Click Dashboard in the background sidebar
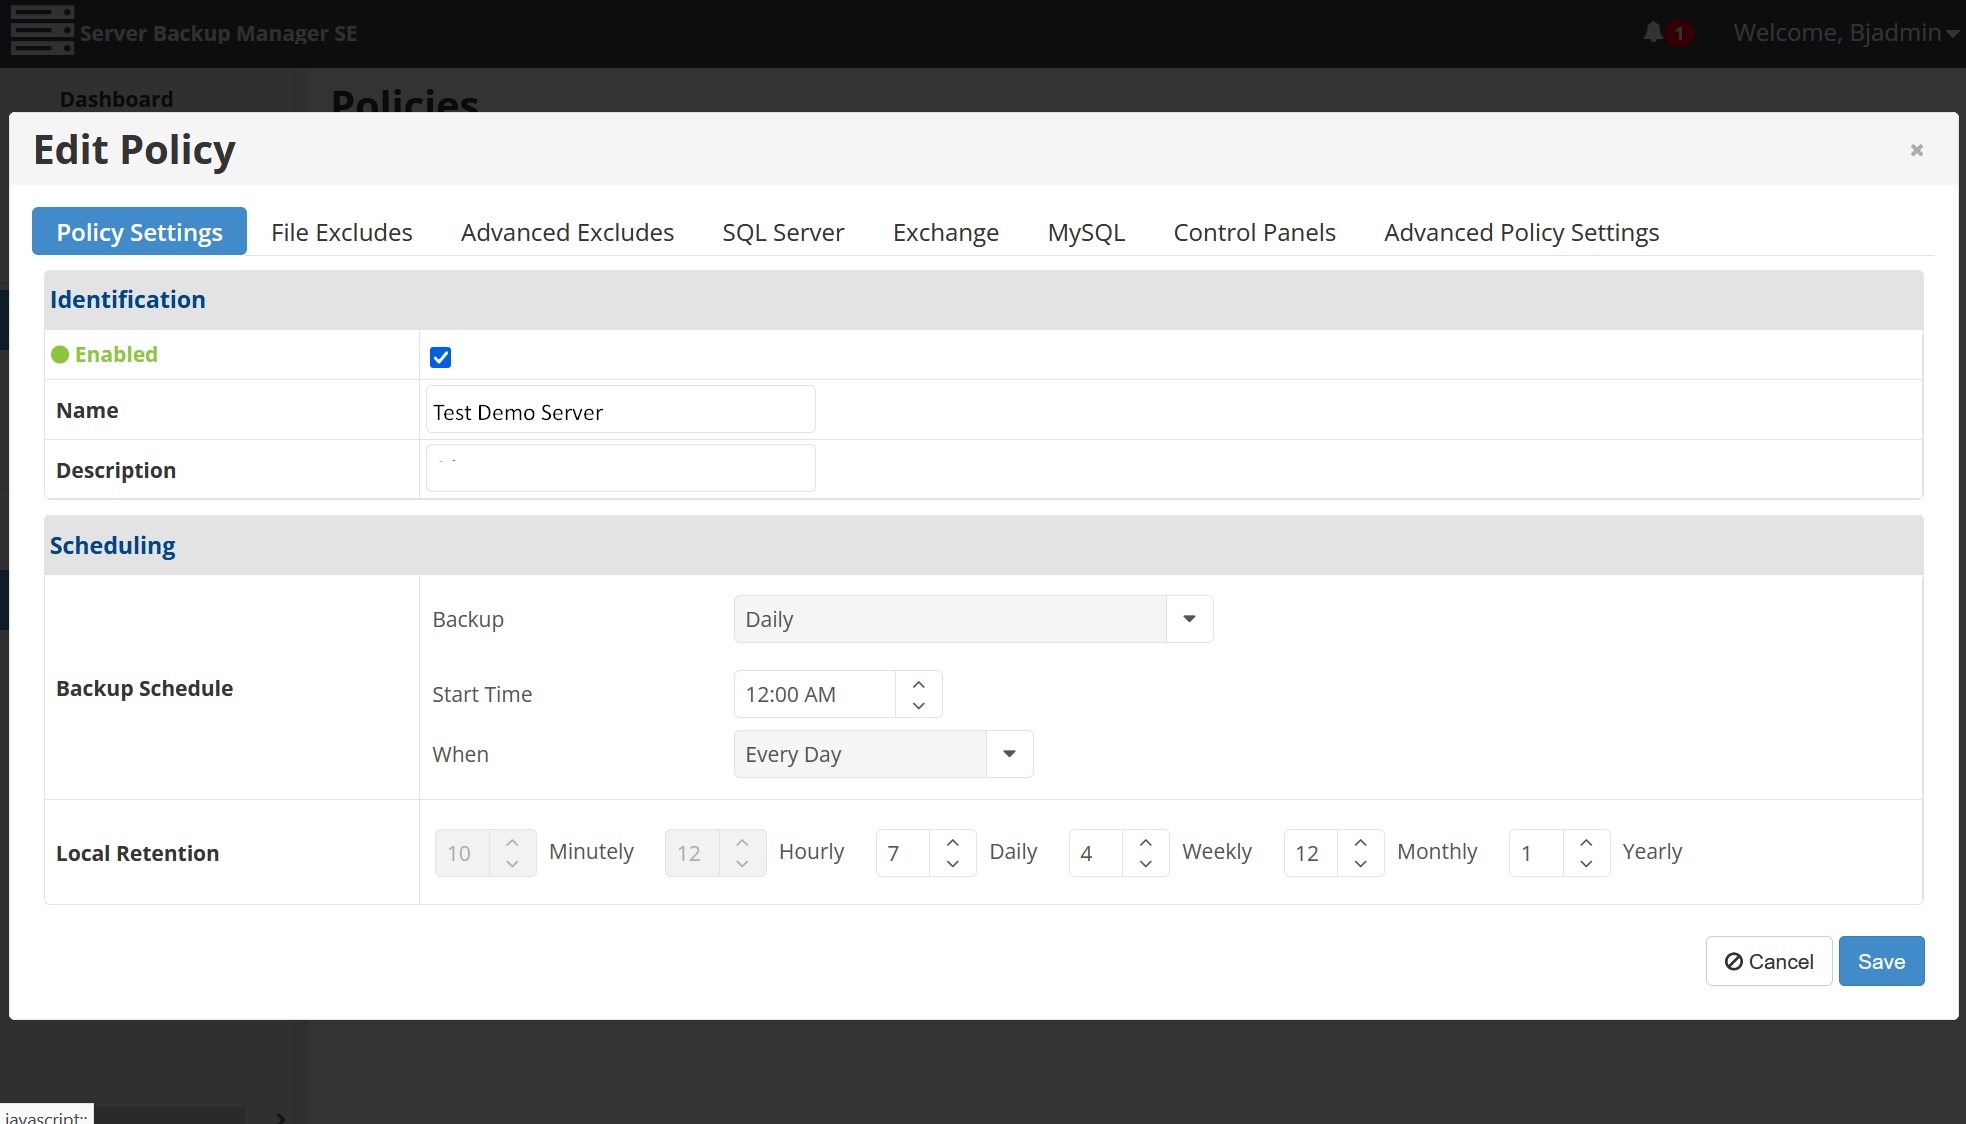Viewport: 1966px width, 1124px height. 116,99
